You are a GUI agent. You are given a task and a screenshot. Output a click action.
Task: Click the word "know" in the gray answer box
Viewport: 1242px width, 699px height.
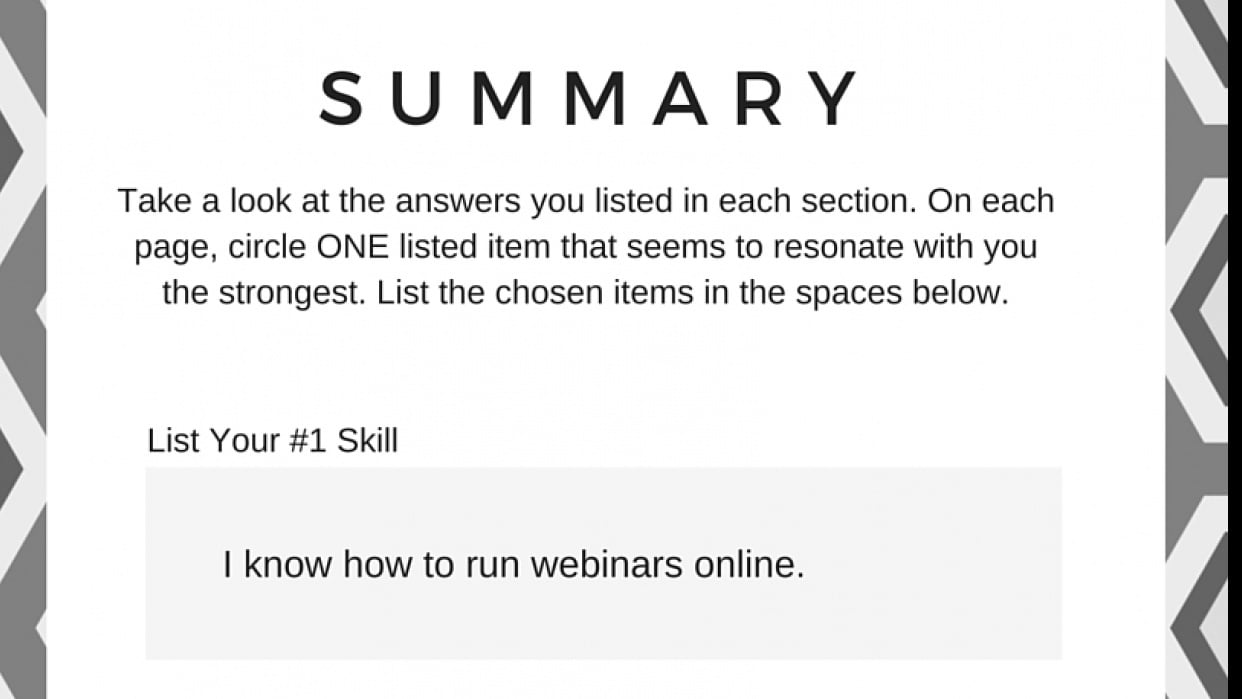click(x=289, y=565)
